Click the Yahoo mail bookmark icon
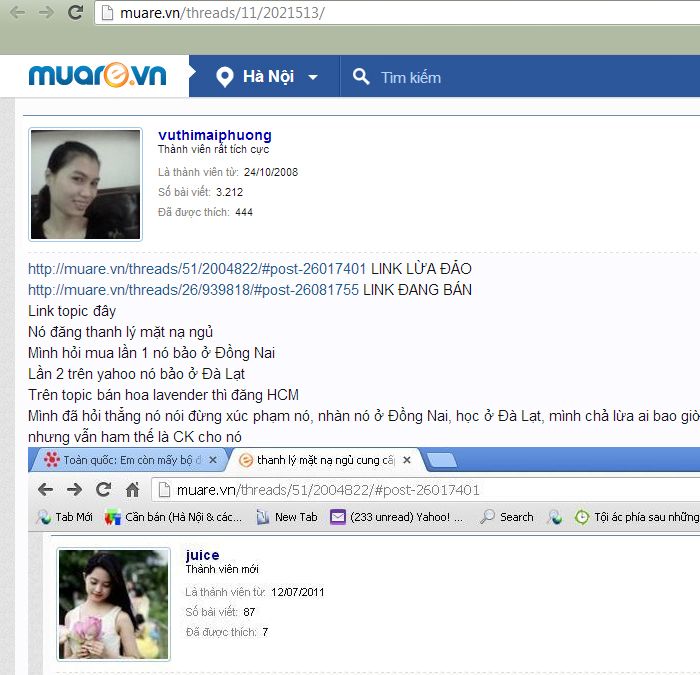The width and height of the screenshot is (700, 675). pos(337,517)
